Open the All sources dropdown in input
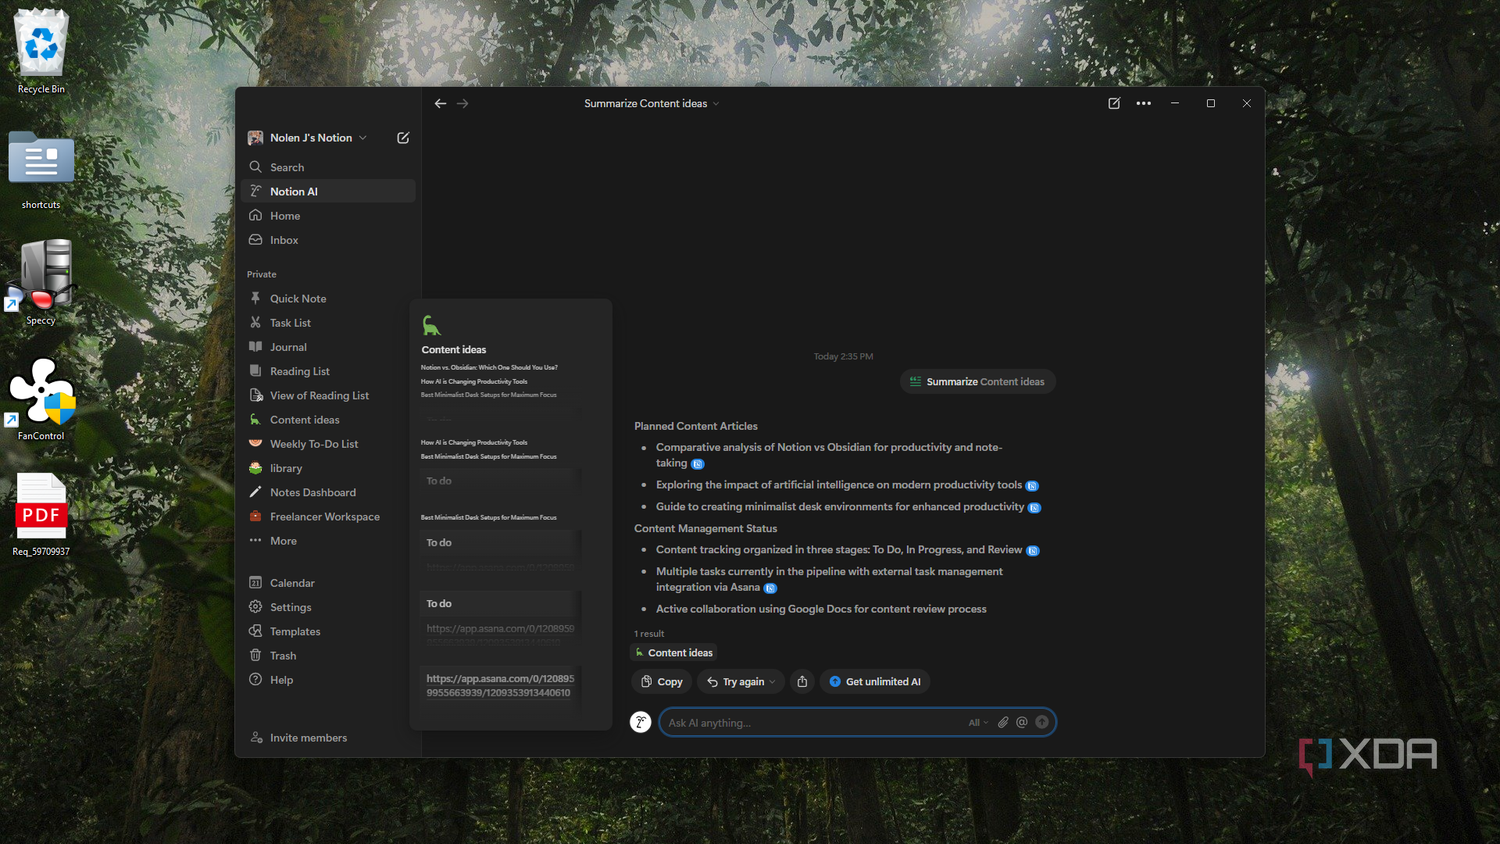1500x844 pixels. point(978,723)
